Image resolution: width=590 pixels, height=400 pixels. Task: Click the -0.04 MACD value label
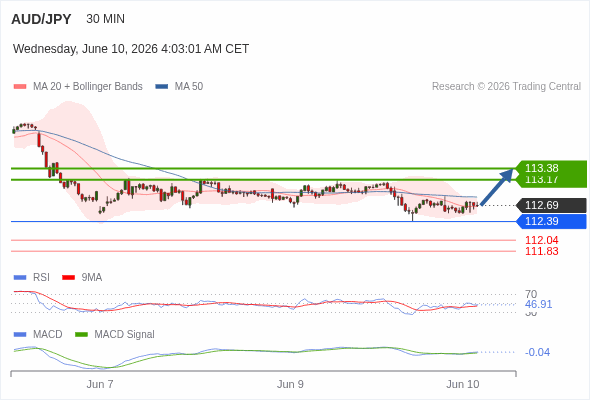[x=537, y=352]
